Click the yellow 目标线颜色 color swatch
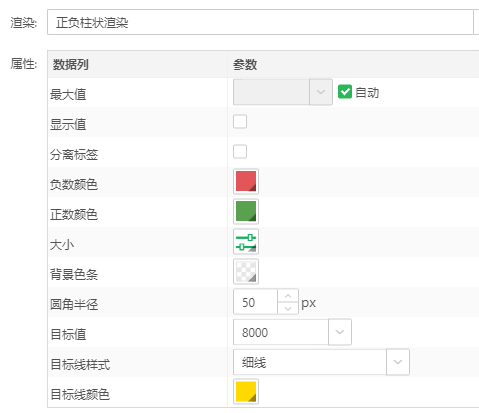Screen dimensions: 479x413 [246, 392]
